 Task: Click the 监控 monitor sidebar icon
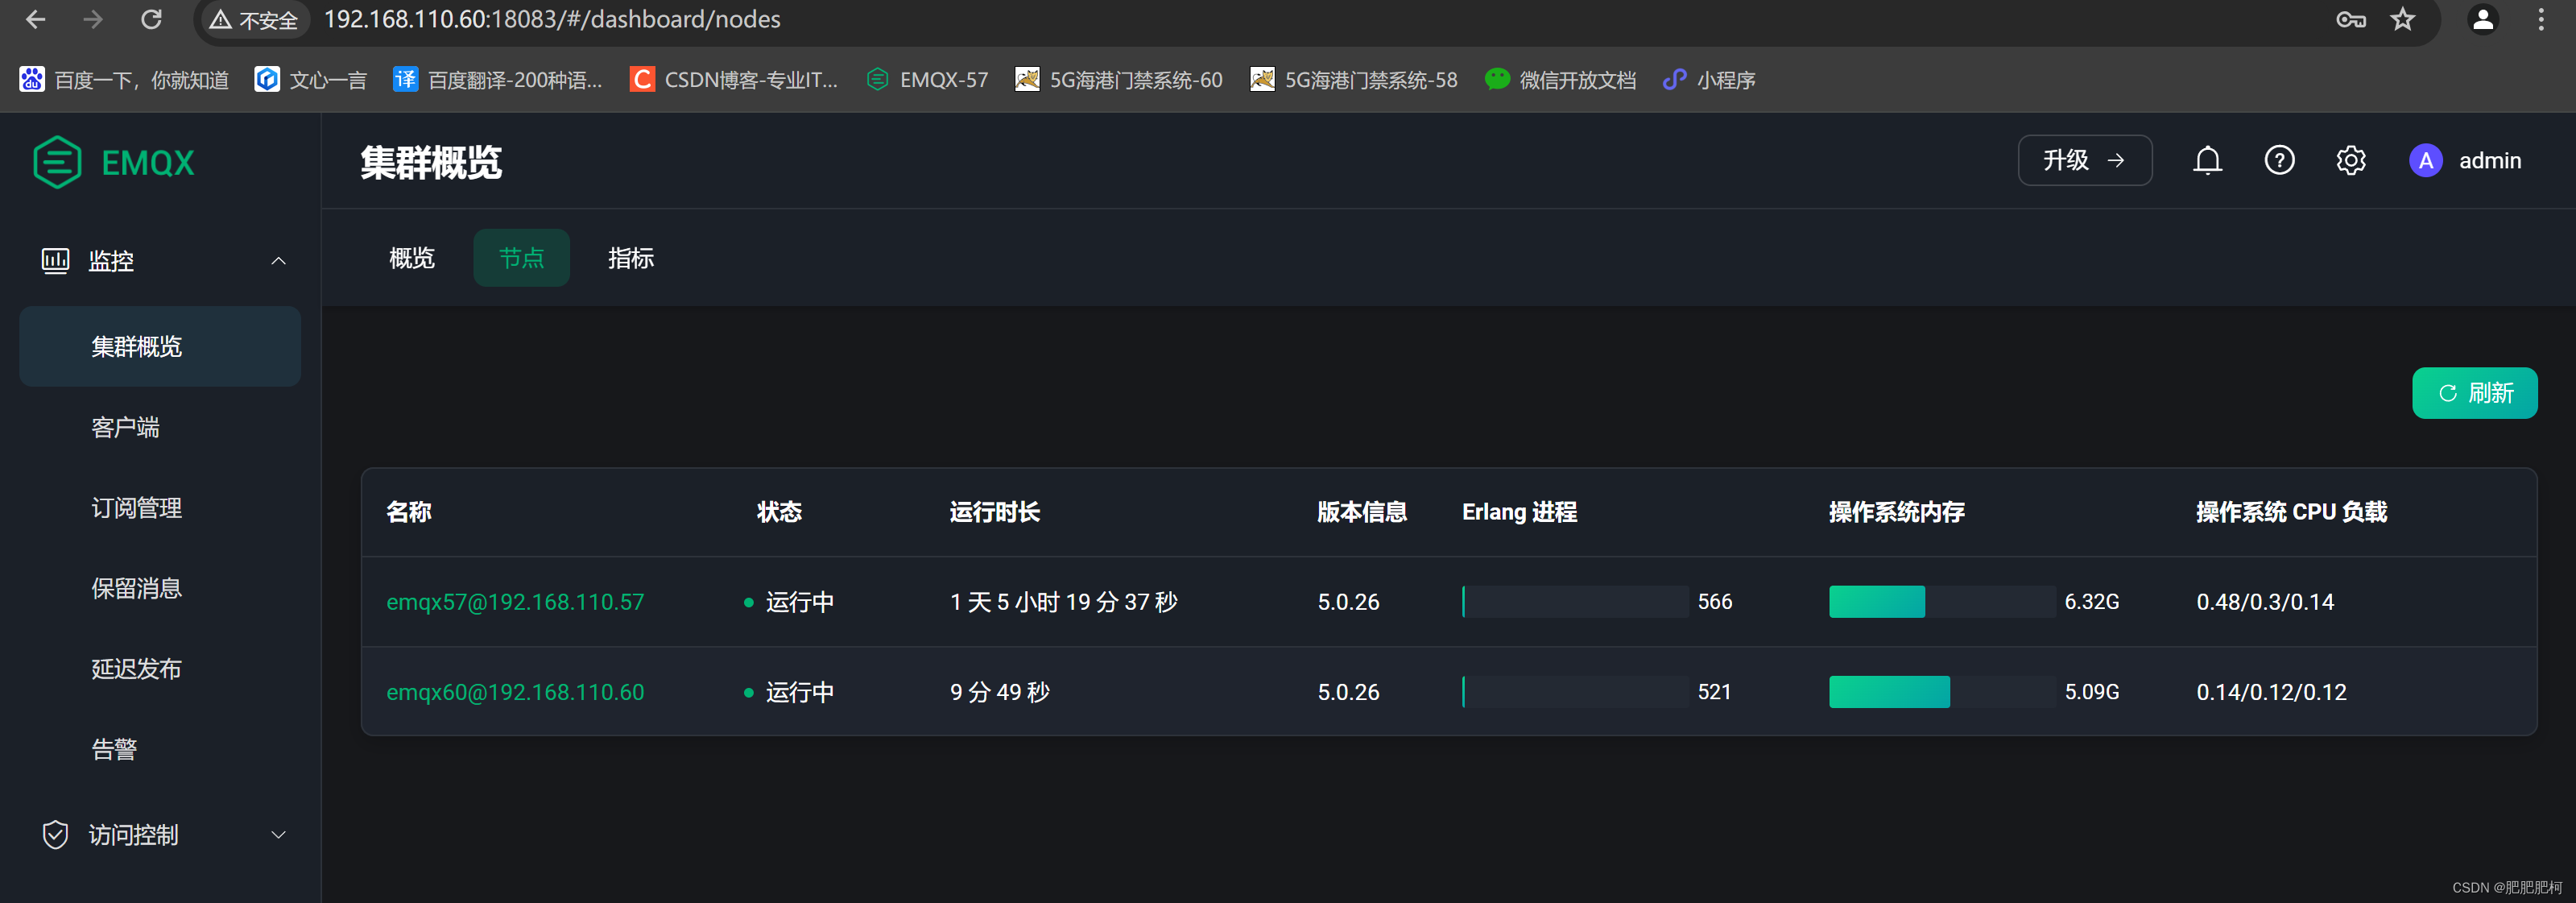[55, 261]
